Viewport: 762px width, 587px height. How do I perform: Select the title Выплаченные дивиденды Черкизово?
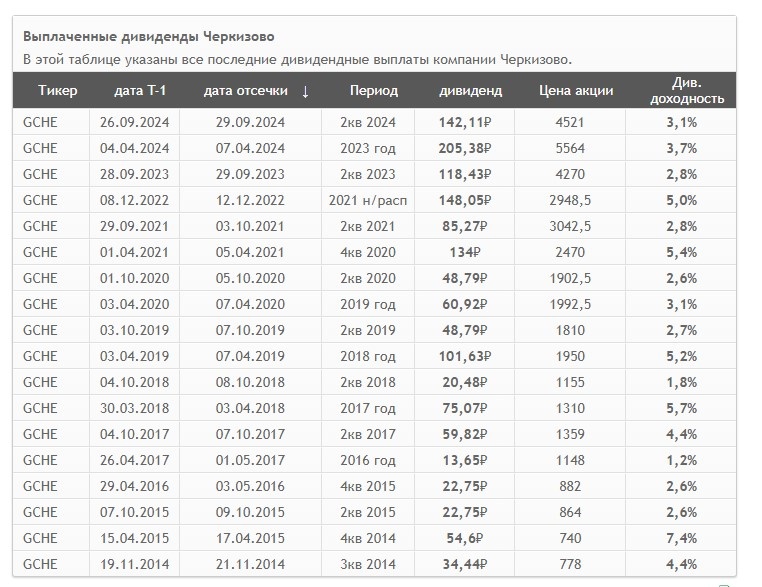pos(149,36)
